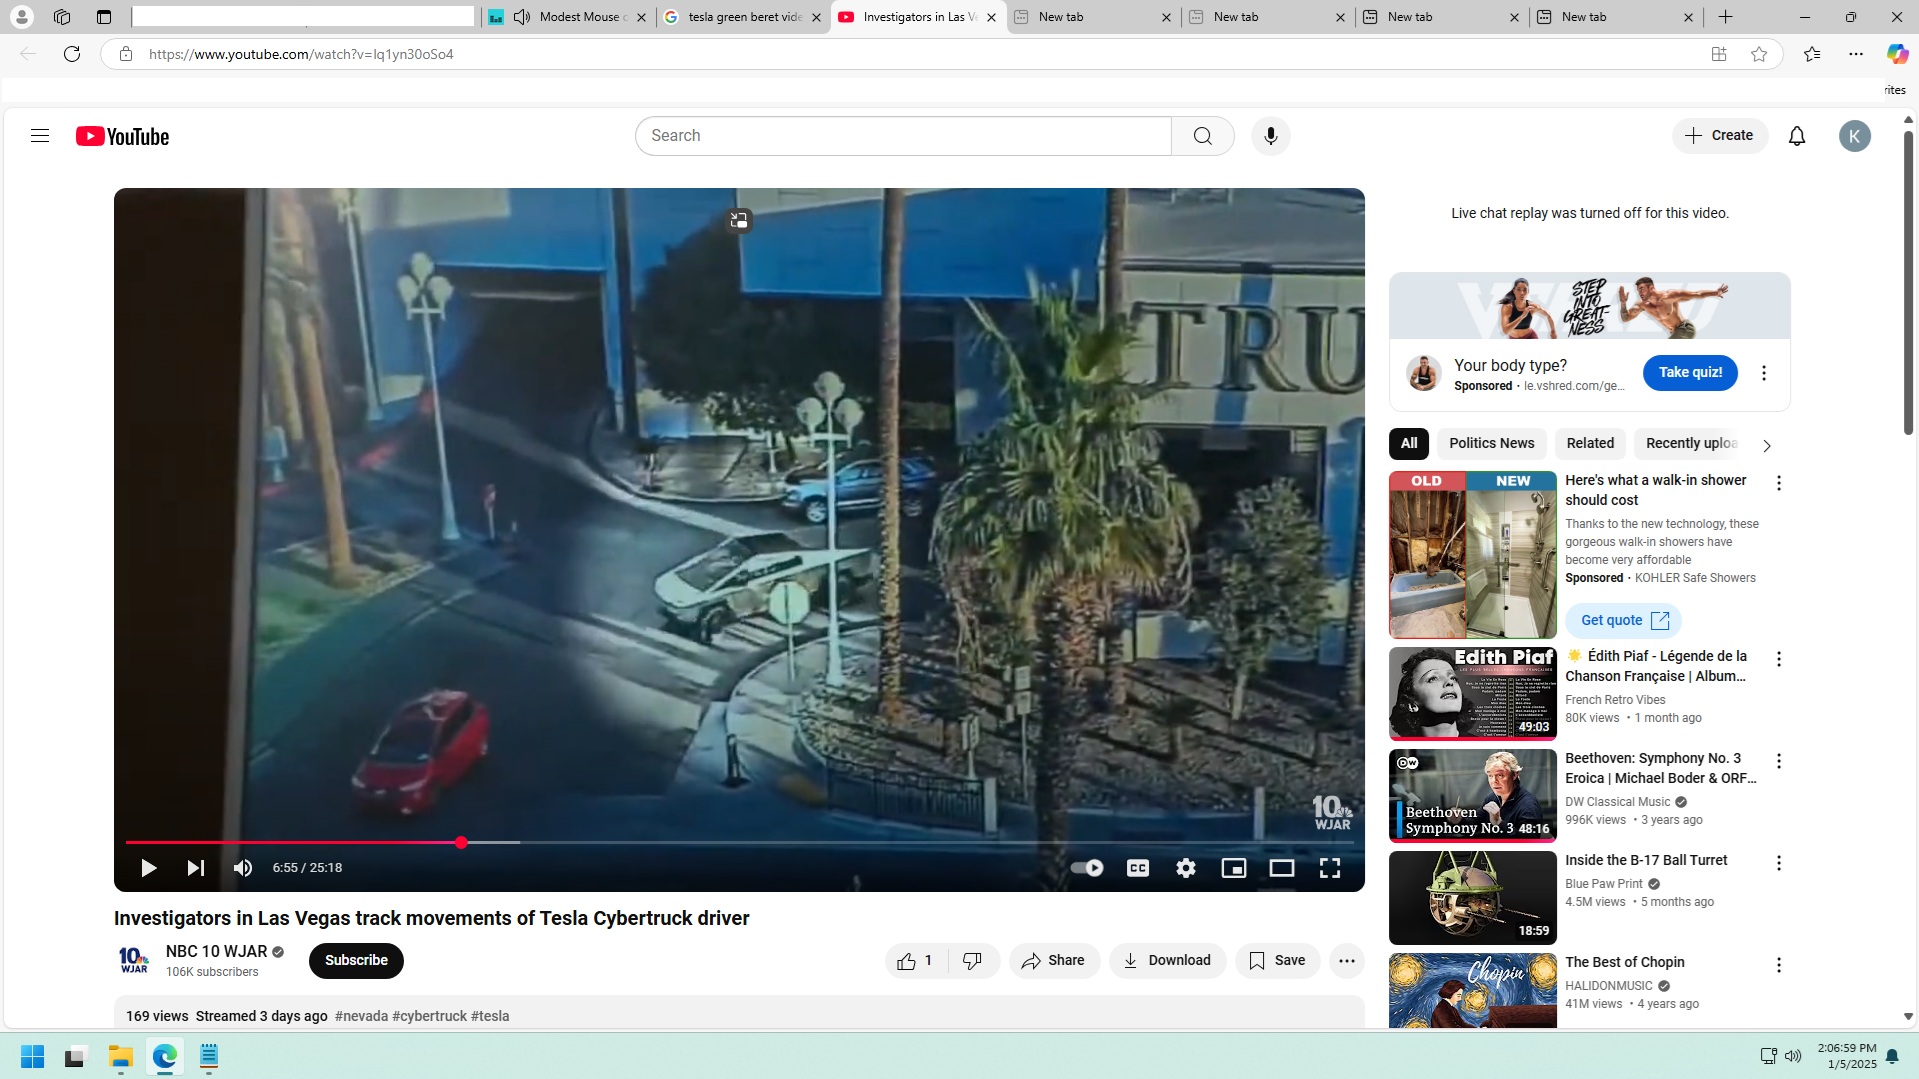Seek on the video progress bar
This screenshot has height=1079, width=1919.
(739, 843)
